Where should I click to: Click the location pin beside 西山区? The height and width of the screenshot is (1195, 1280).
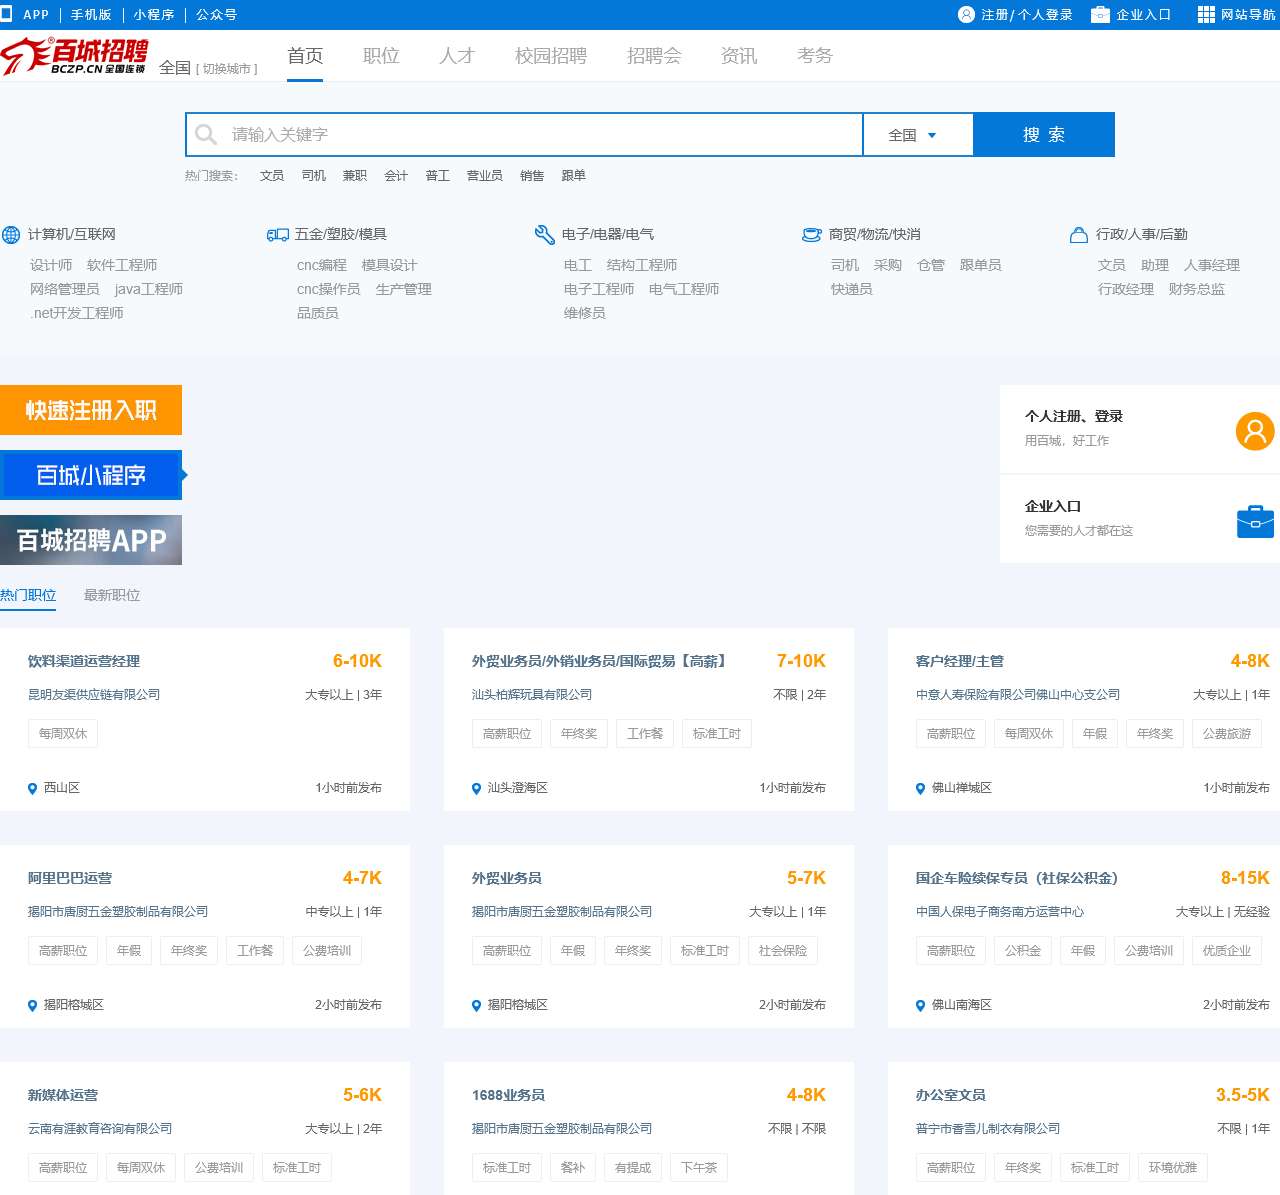click(x=32, y=789)
